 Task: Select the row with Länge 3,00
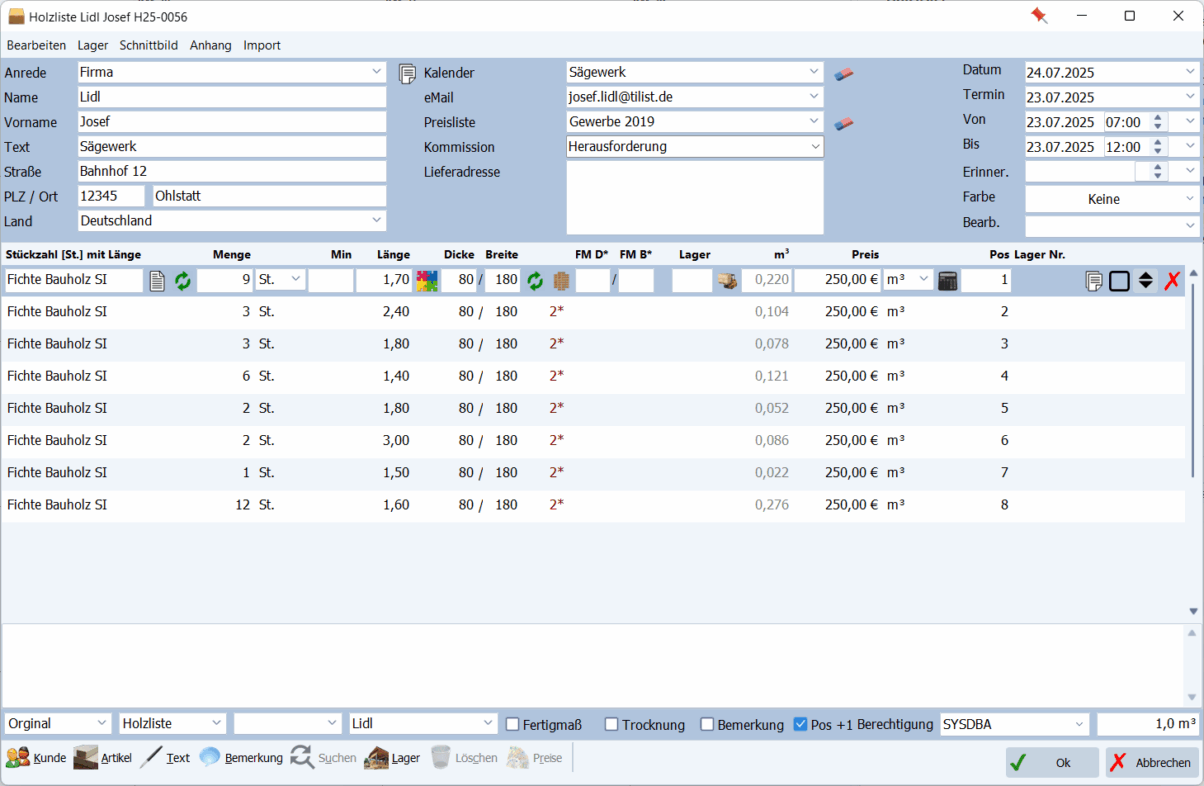click(x=595, y=440)
